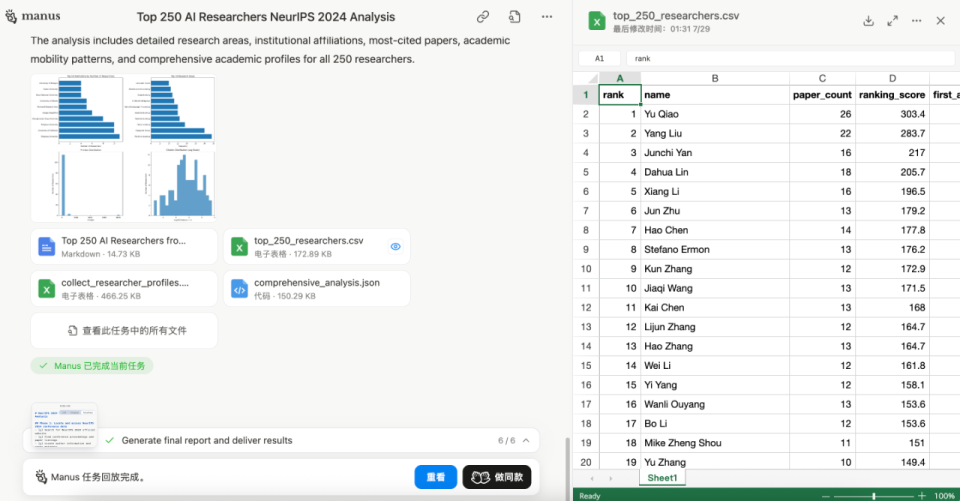Click the code icon of comprehensive_analysis.json

239,289
